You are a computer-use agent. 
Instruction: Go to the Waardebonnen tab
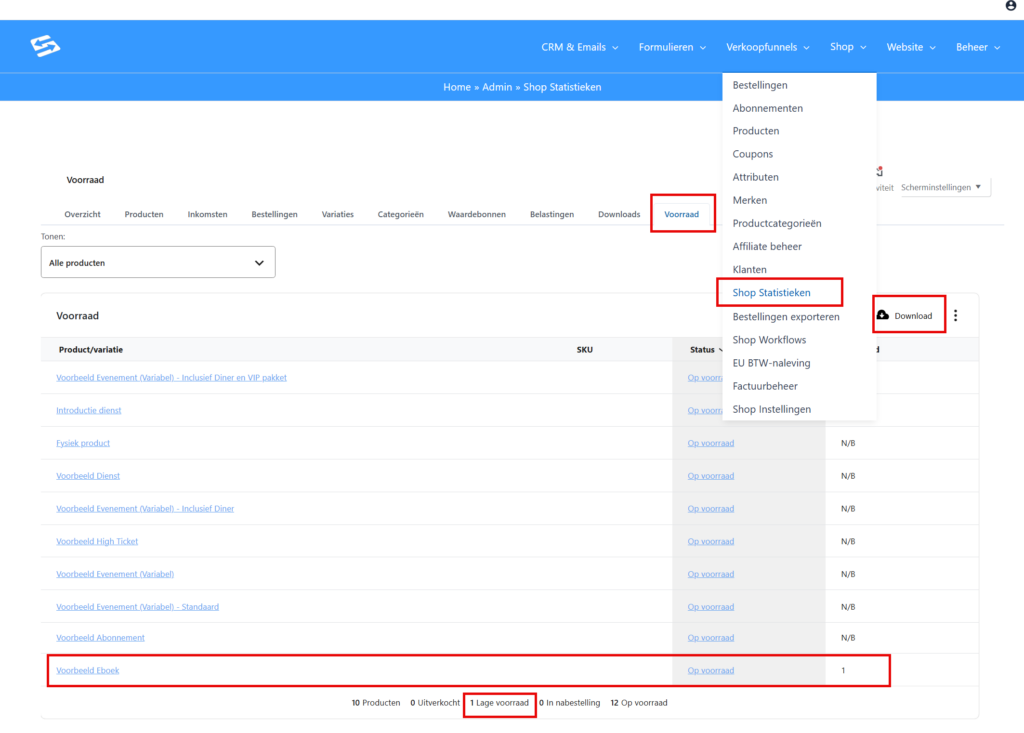(476, 214)
